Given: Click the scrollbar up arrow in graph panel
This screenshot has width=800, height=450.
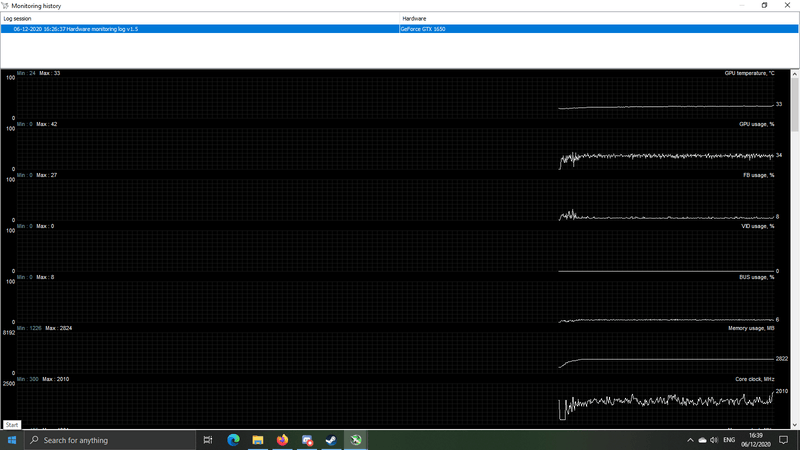Looking at the screenshot, I should 794,74.
